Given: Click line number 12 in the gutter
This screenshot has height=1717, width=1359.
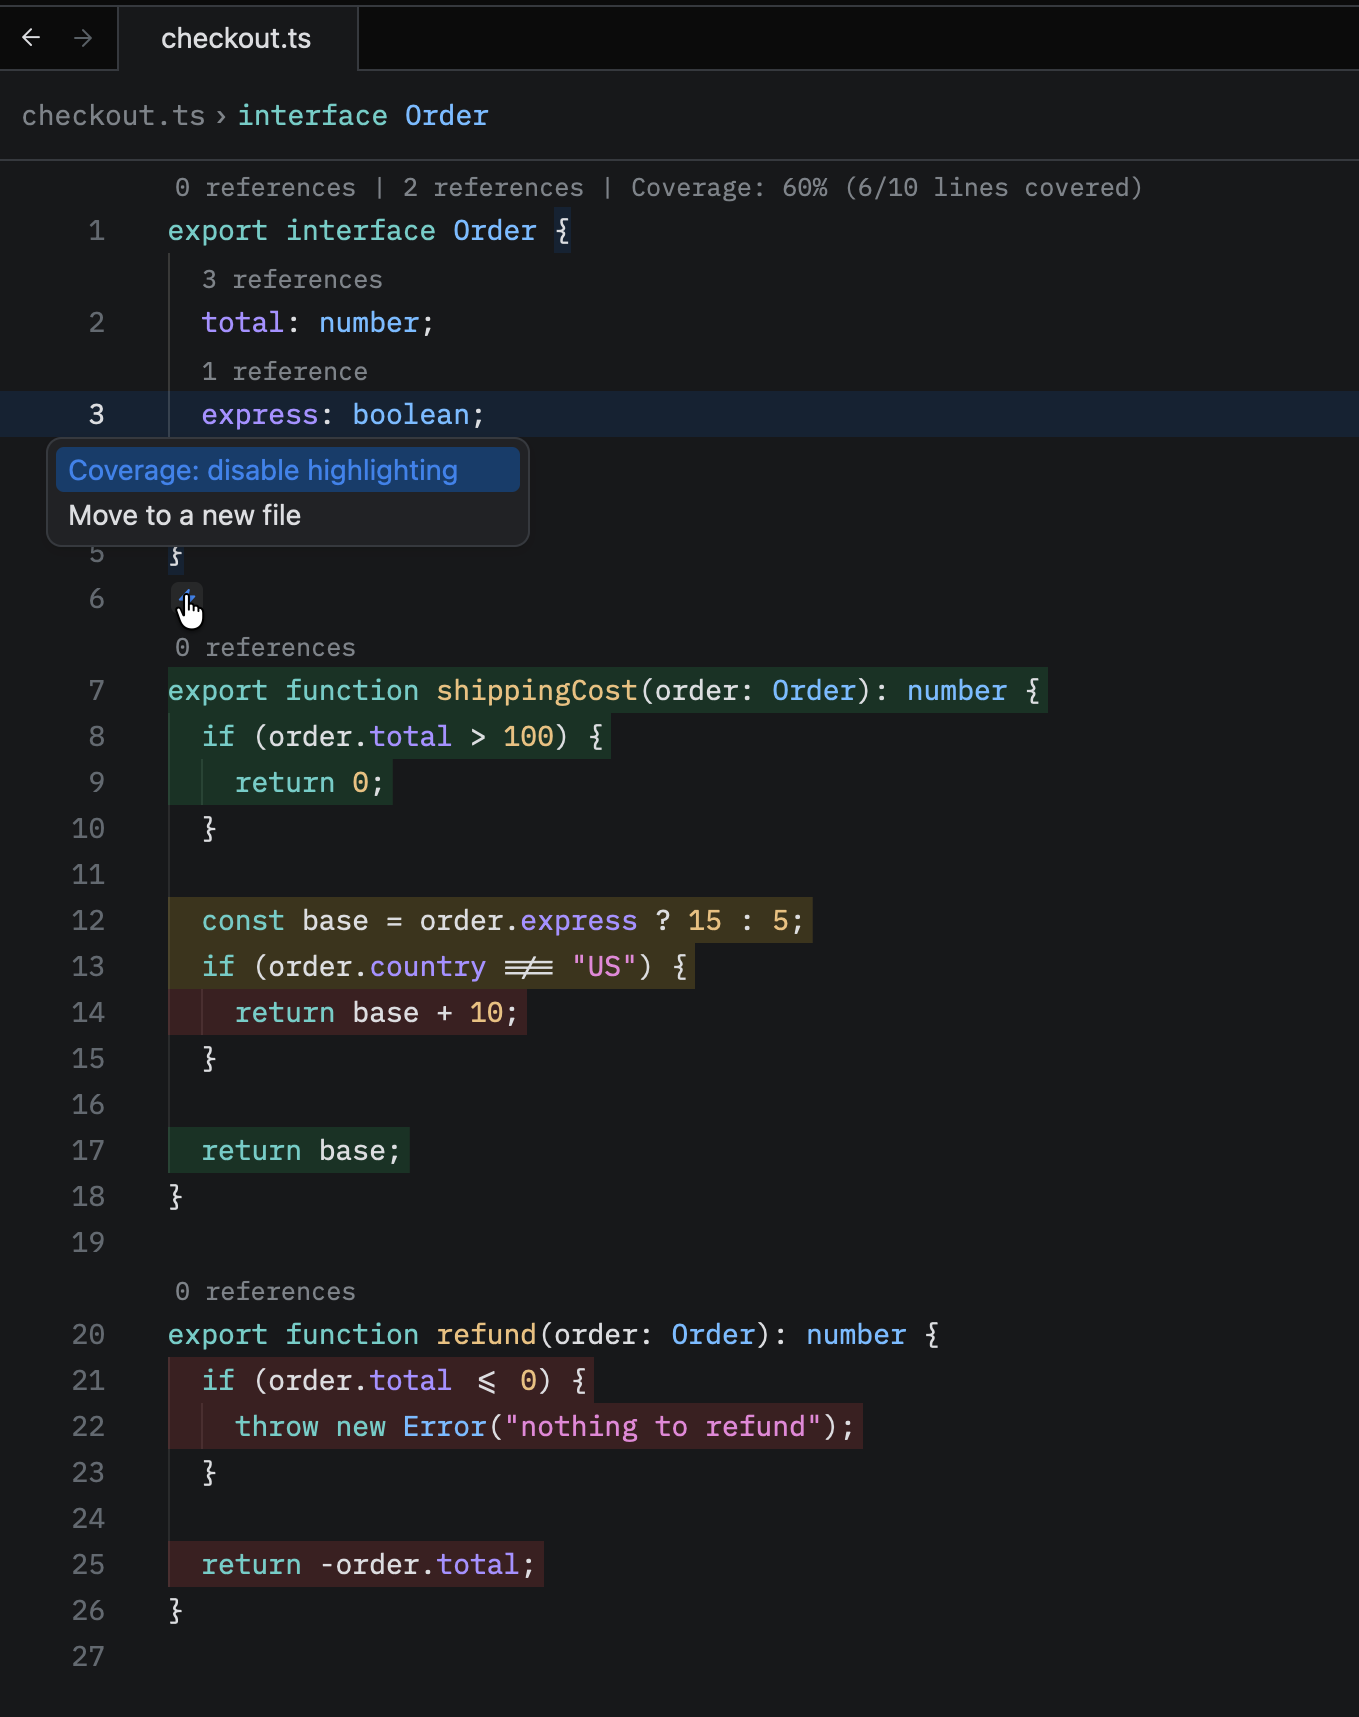Looking at the screenshot, I should pos(88,921).
